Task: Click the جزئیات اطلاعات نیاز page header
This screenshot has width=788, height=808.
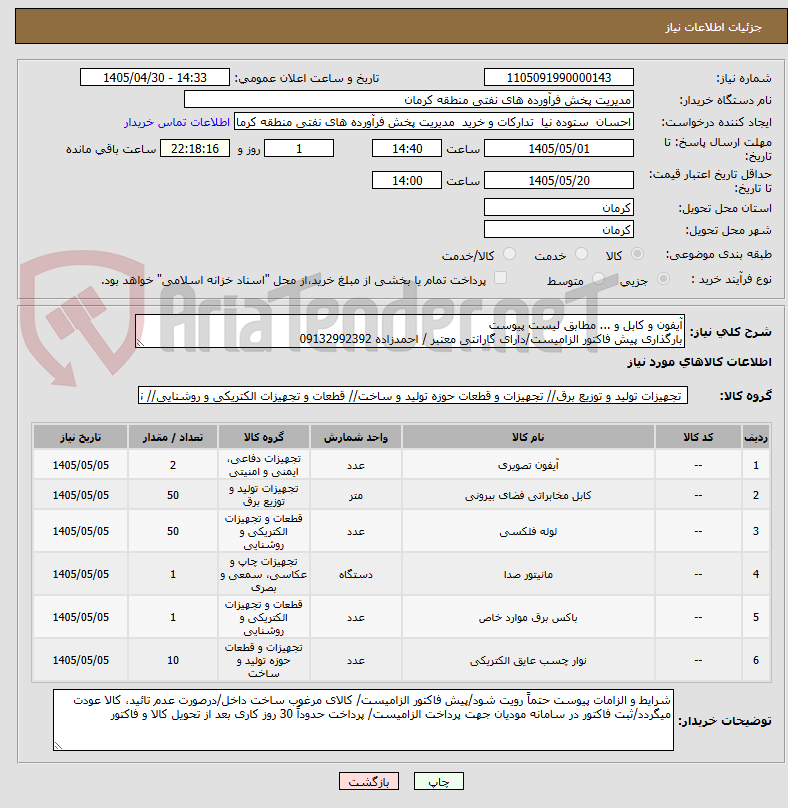Action: coord(713,27)
